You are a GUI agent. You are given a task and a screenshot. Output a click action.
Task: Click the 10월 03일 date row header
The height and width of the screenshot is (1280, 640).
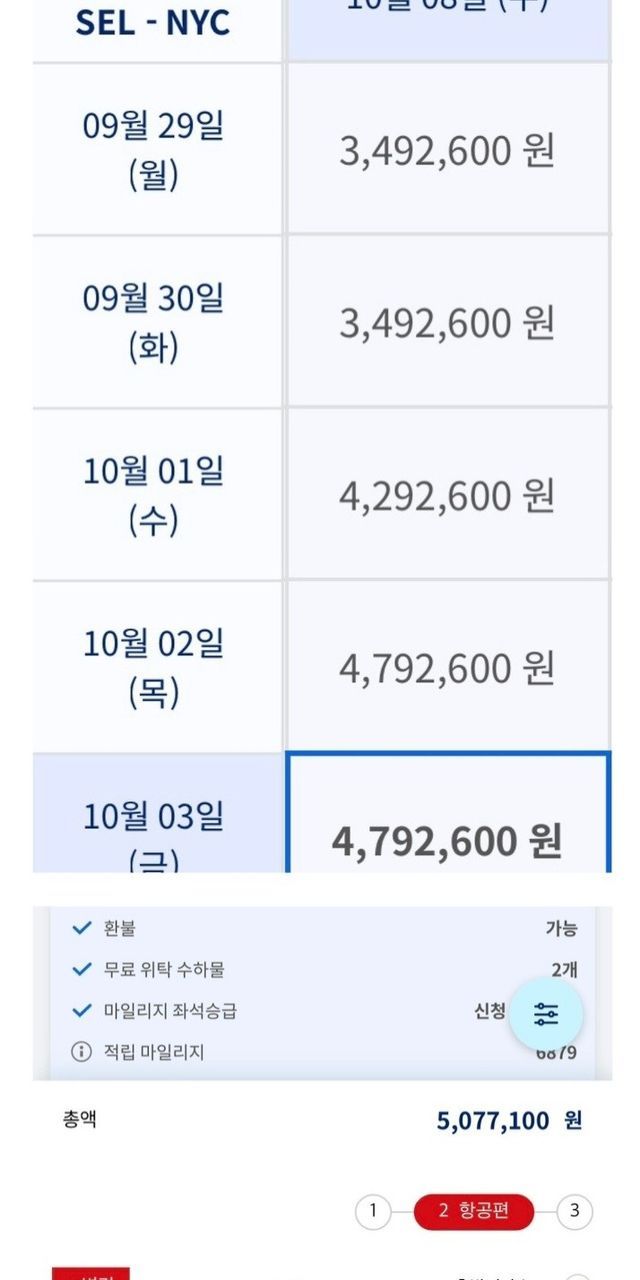pos(154,825)
